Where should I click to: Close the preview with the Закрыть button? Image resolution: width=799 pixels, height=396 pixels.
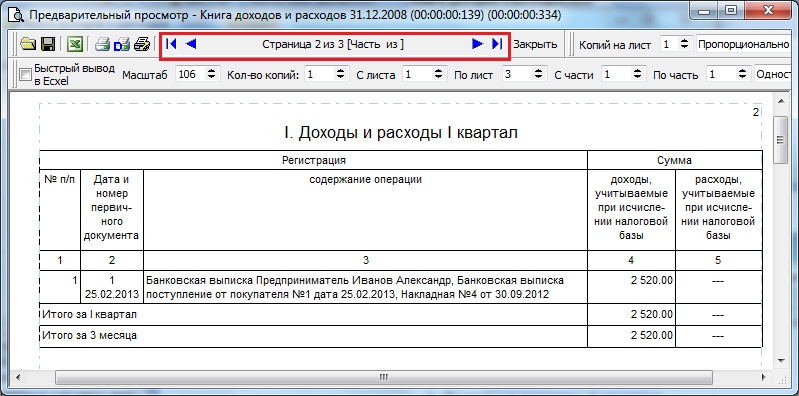click(x=535, y=44)
